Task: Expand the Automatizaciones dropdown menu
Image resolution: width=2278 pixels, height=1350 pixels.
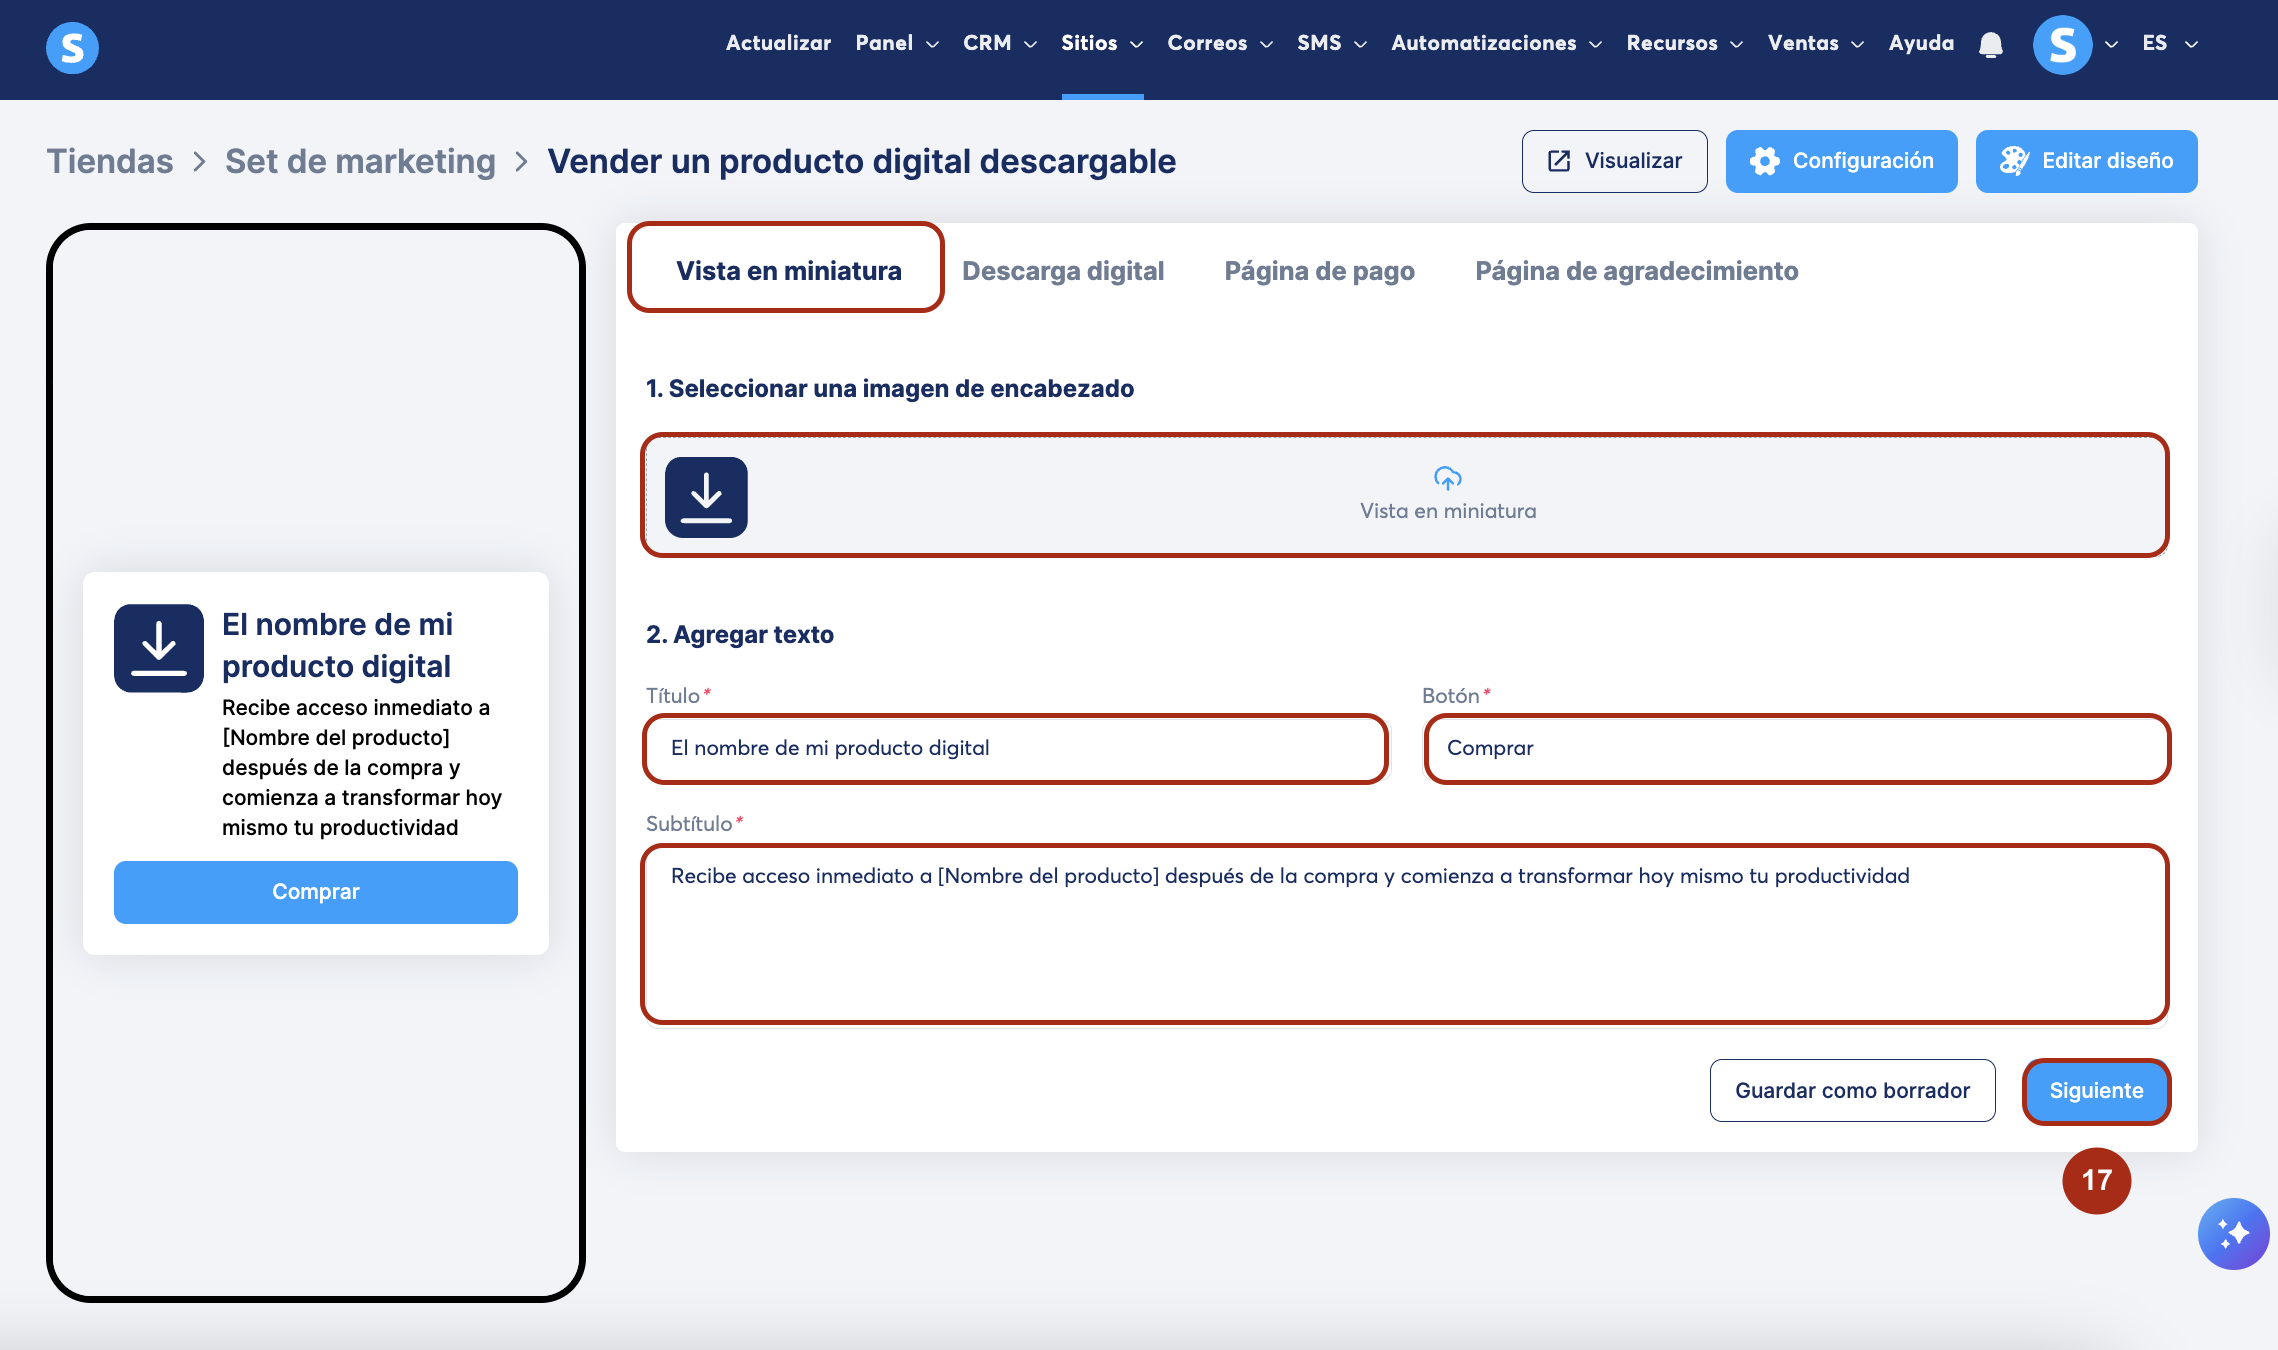Action: click(1495, 43)
